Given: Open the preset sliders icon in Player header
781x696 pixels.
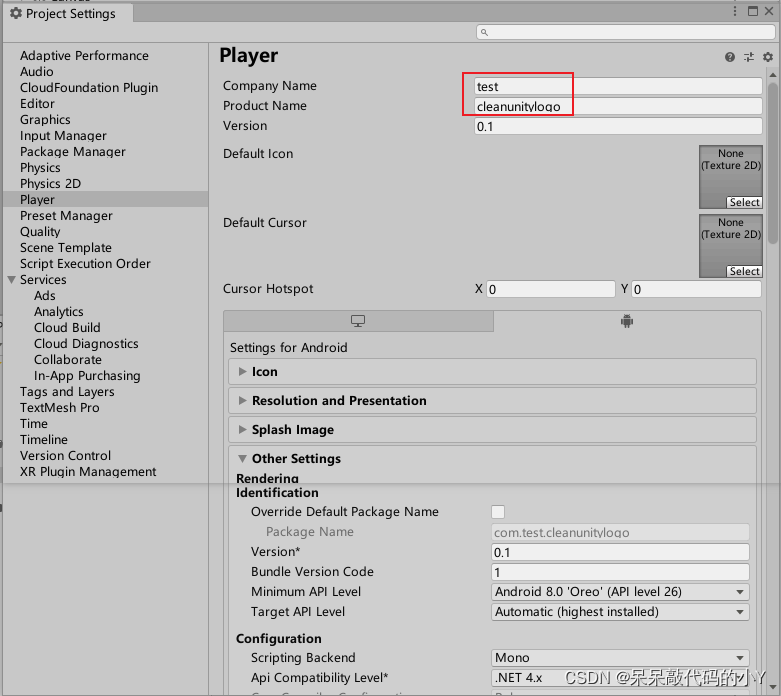Looking at the screenshot, I should coord(749,57).
